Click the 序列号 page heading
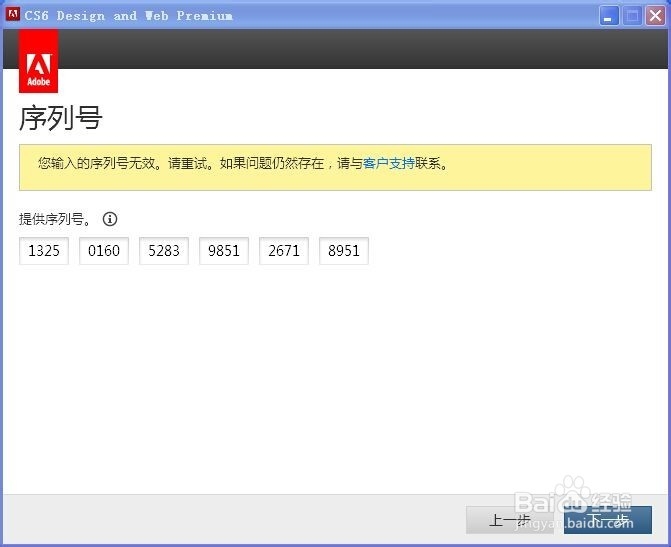The width and height of the screenshot is (671, 547). coord(61,118)
